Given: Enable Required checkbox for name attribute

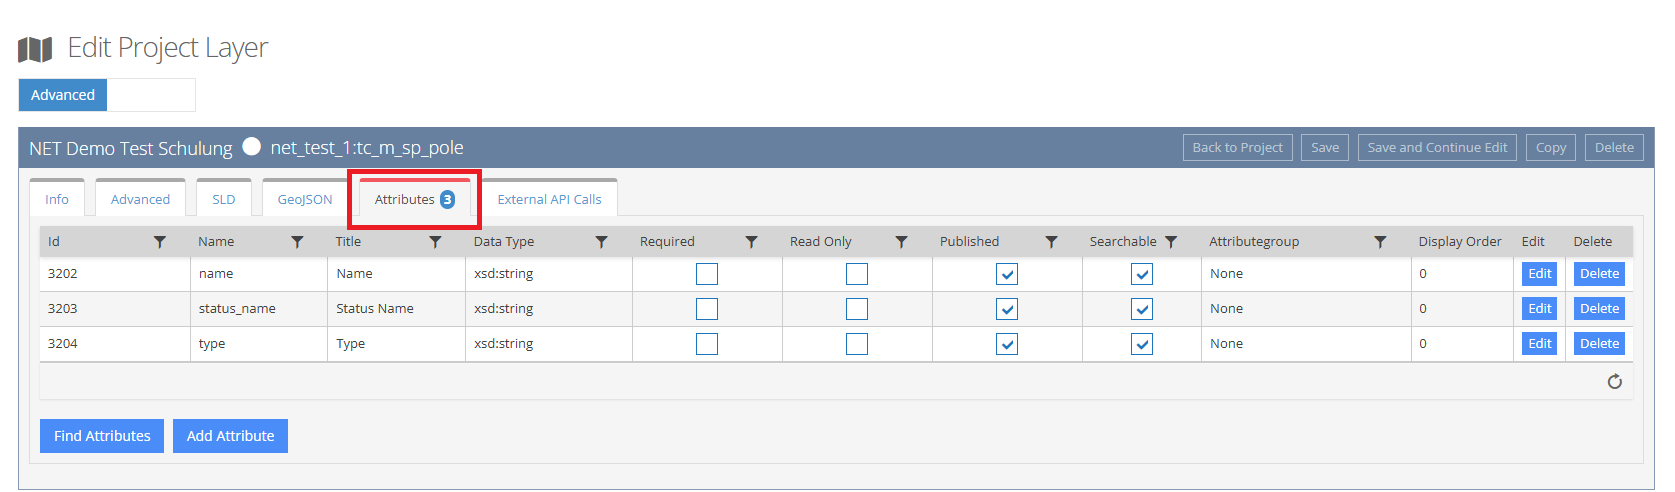Looking at the screenshot, I should [x=707, y=274].
